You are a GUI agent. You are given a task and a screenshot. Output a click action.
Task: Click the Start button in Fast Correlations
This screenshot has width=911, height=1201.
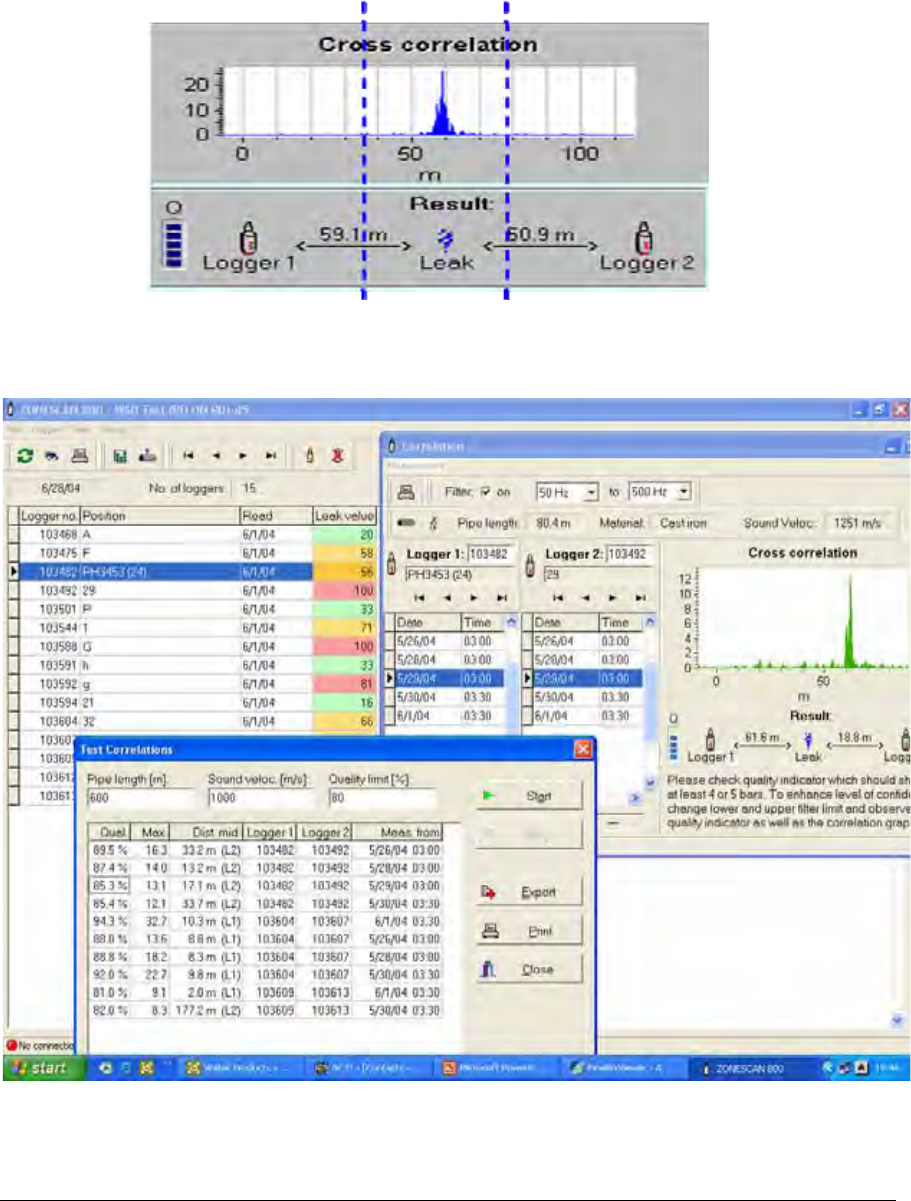528,797
